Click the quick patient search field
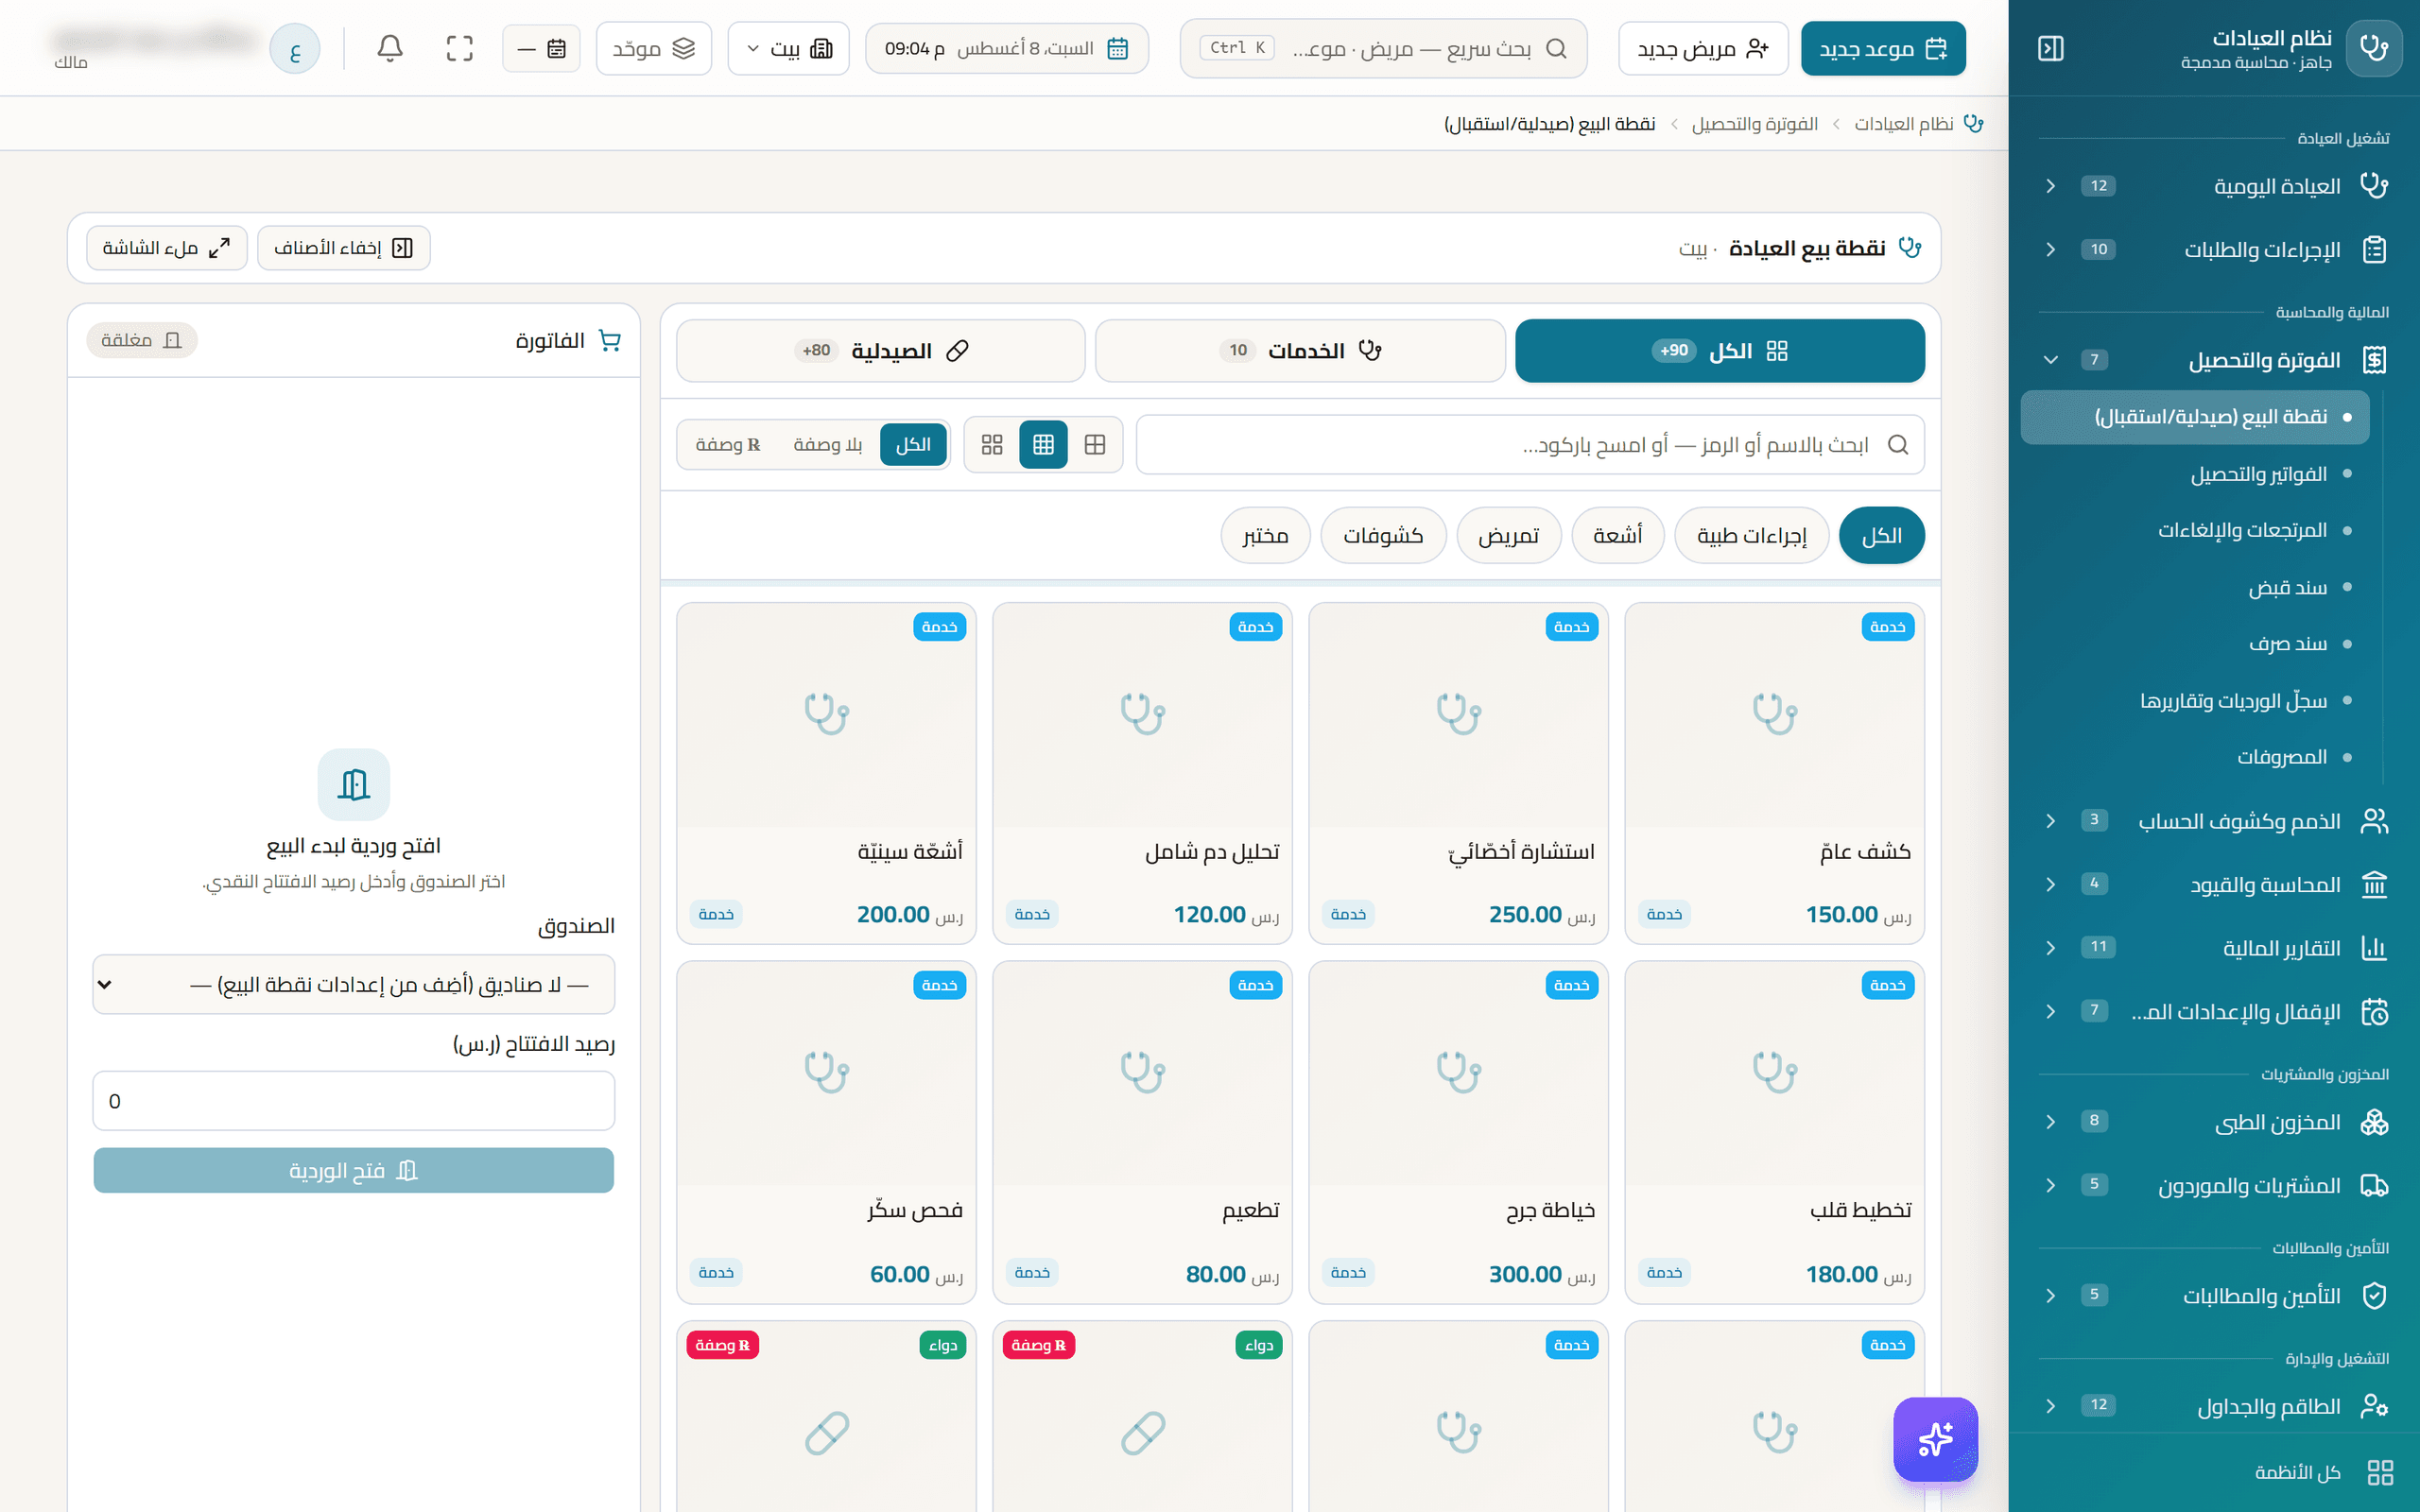 [1383, 48]
